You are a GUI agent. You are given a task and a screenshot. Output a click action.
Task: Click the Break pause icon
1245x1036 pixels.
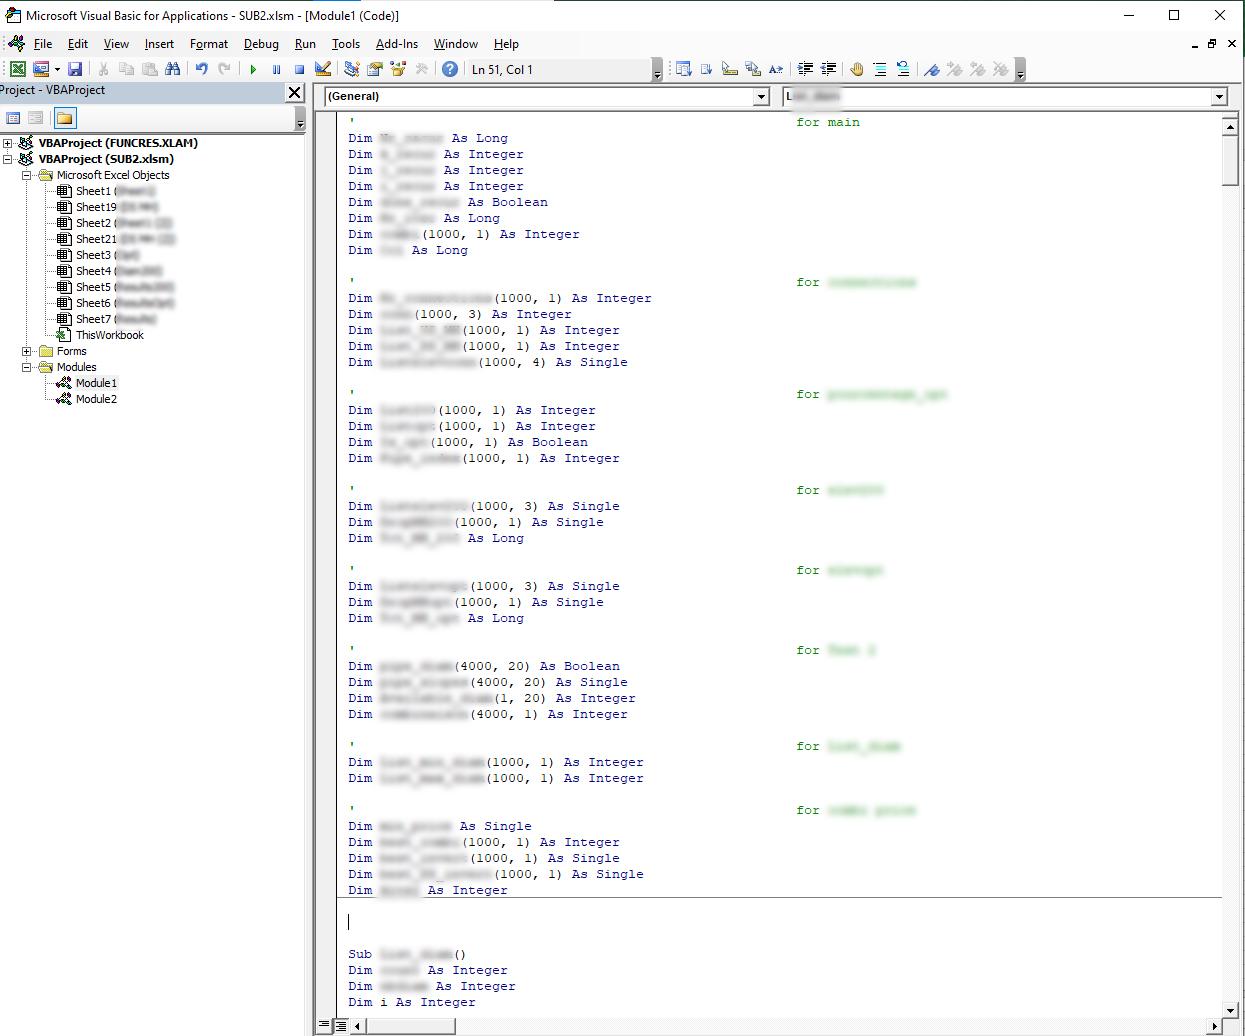pos(276,69)
